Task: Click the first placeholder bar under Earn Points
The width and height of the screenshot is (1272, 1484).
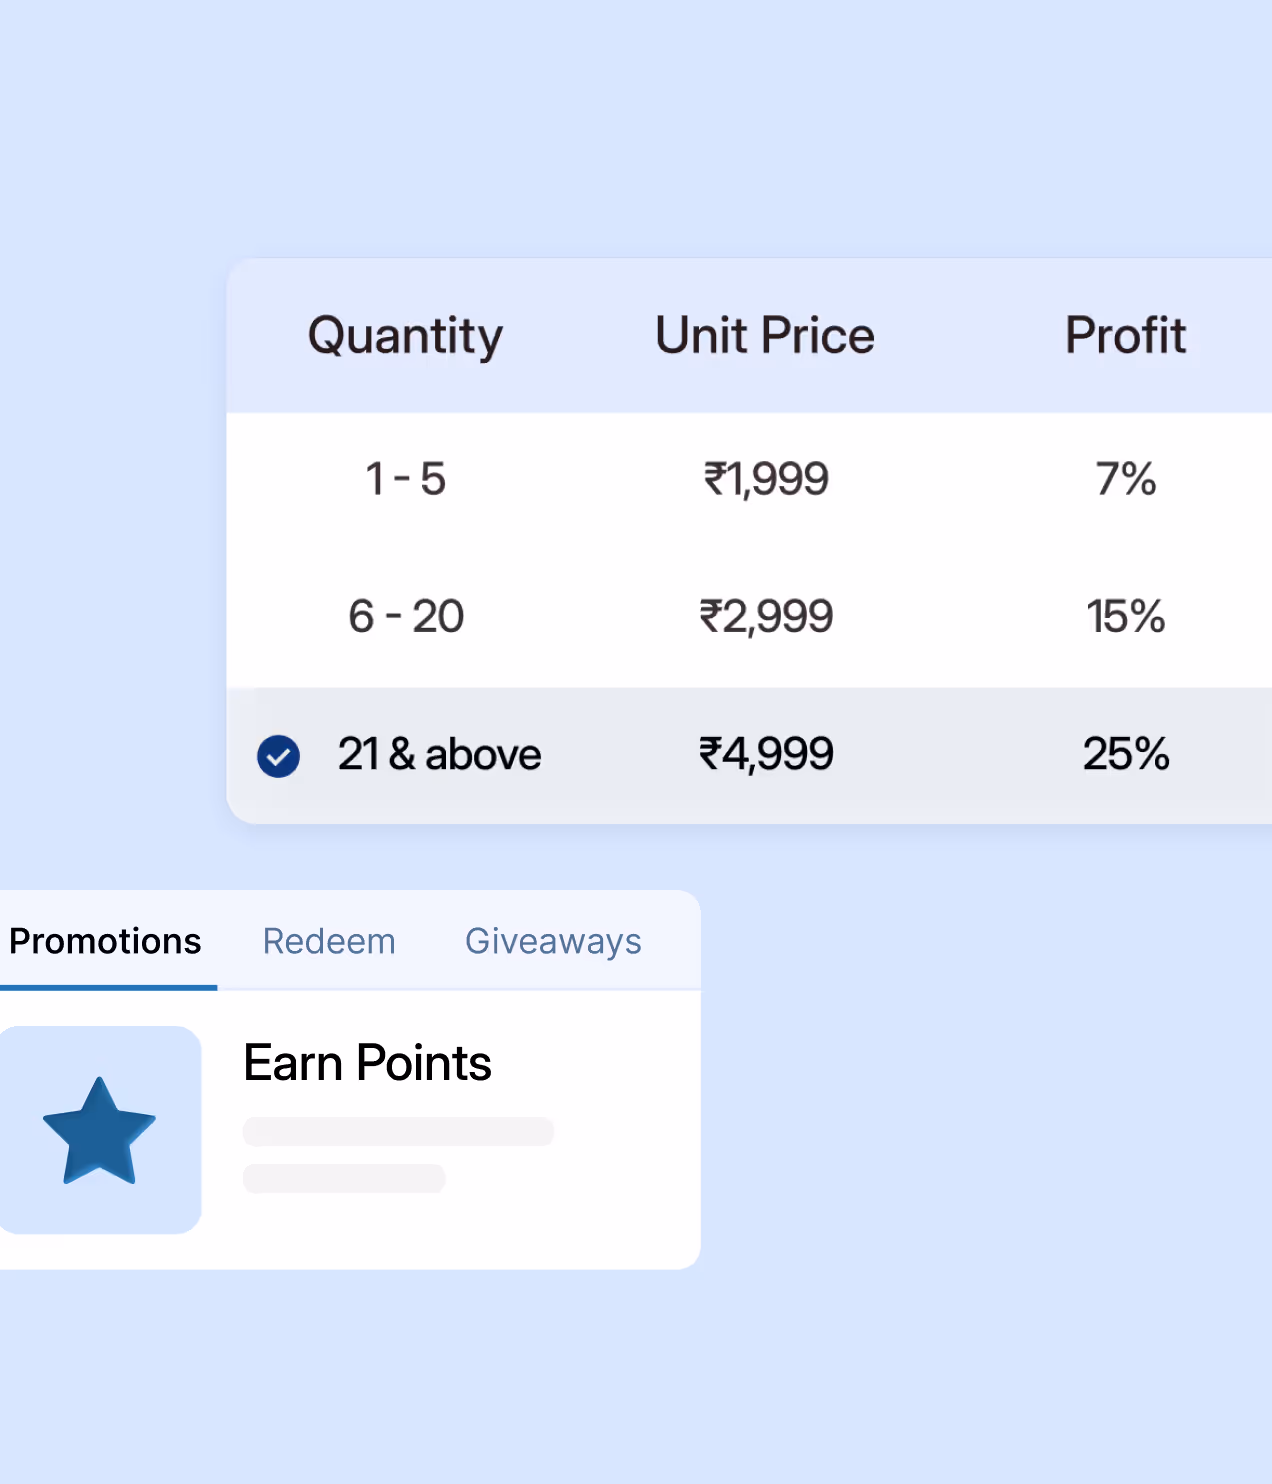Action: coord(398,1132)
